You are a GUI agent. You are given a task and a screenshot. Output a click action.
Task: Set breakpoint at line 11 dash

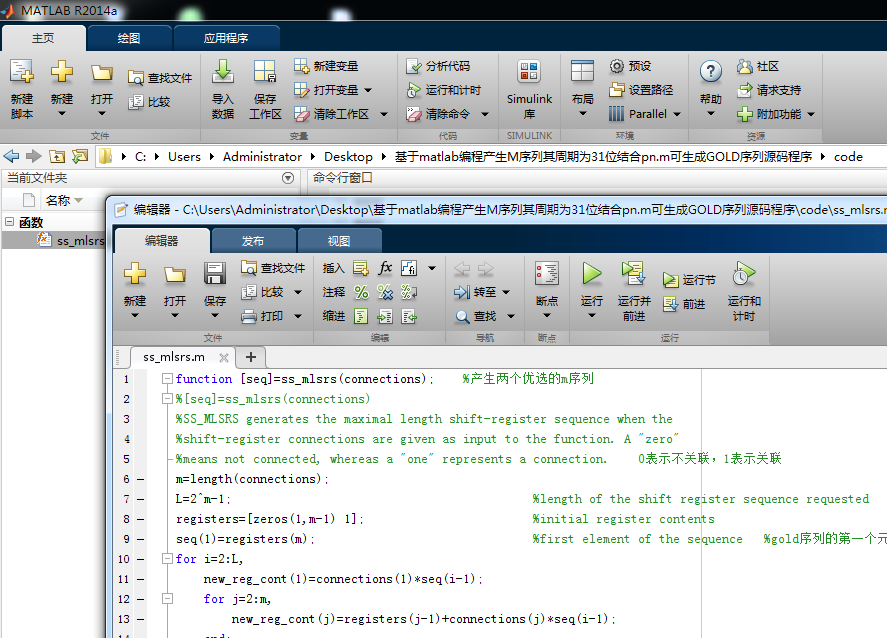[140, 579]
